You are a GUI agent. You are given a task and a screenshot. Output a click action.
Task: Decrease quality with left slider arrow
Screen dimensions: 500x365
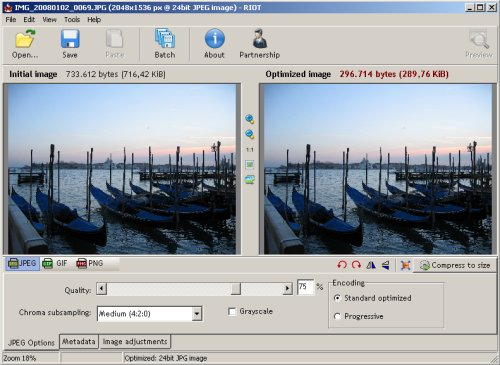[102, 289]
